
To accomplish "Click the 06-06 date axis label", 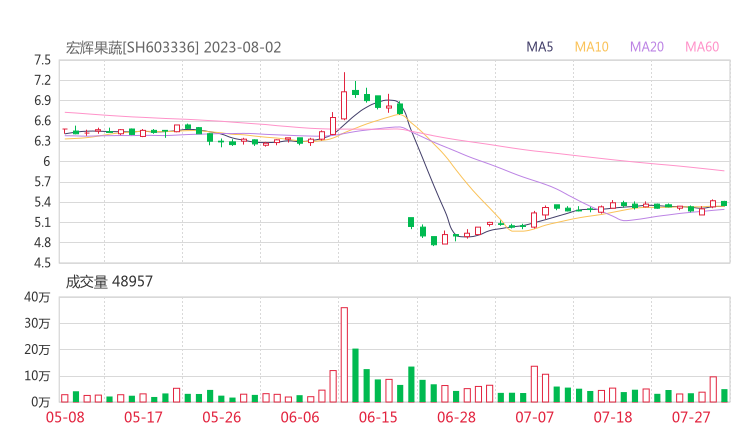I will [x=300, y=417].
